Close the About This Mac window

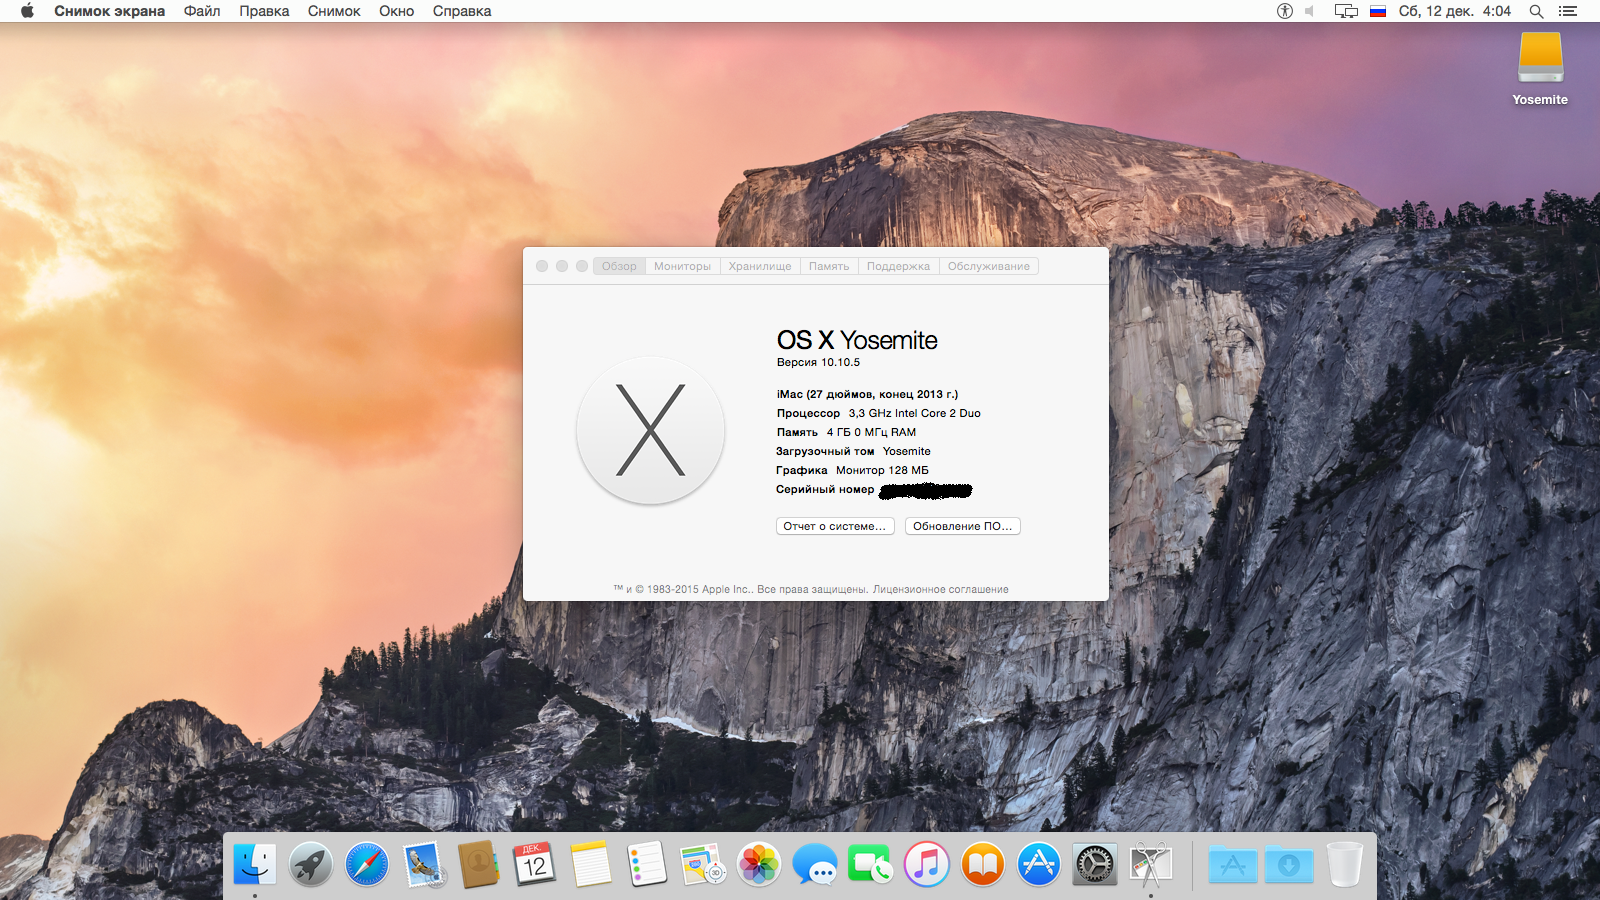(542, 266)
